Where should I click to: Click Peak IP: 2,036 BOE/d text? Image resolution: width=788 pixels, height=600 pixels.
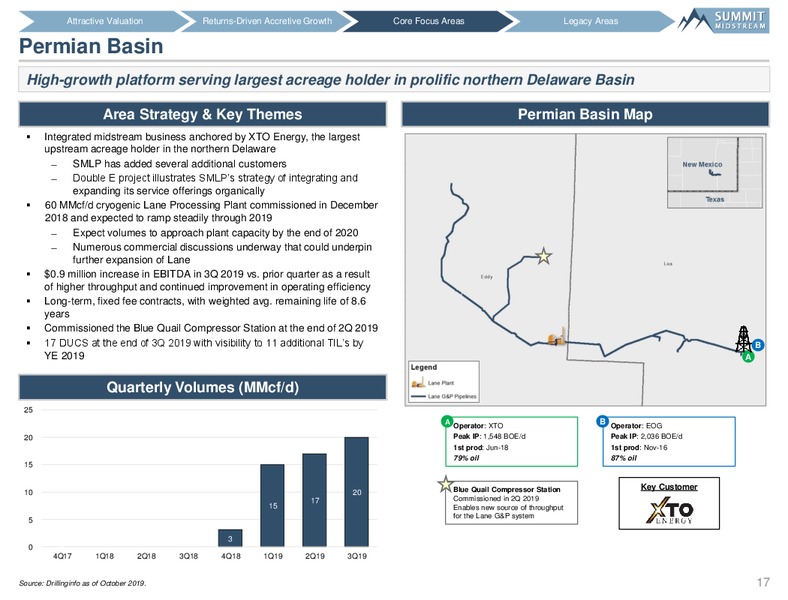point(647,436)
